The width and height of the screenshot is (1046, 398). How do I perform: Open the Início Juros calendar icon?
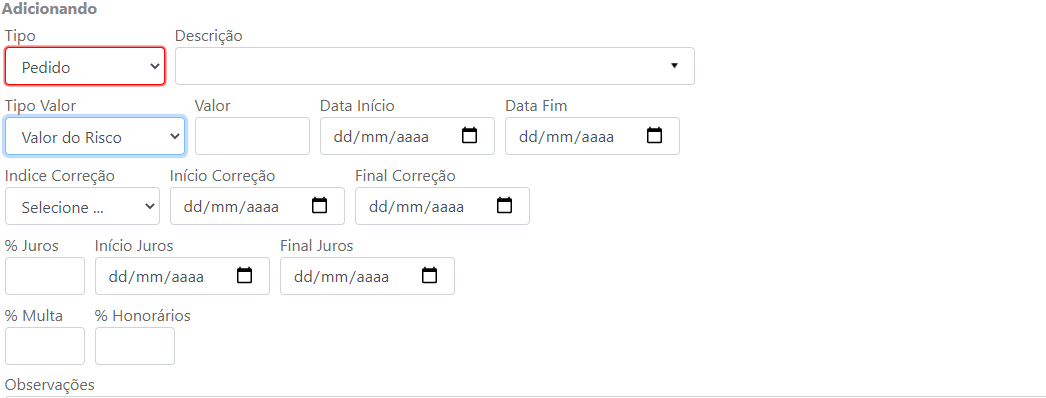245,276
